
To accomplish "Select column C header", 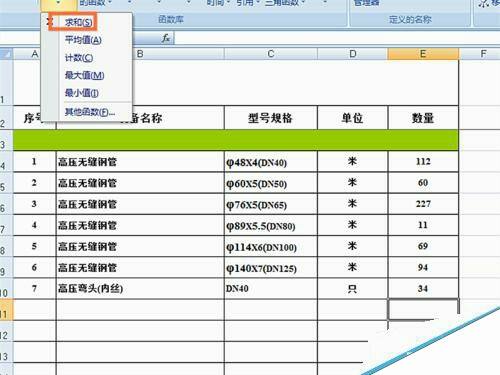I will [271, 54].
